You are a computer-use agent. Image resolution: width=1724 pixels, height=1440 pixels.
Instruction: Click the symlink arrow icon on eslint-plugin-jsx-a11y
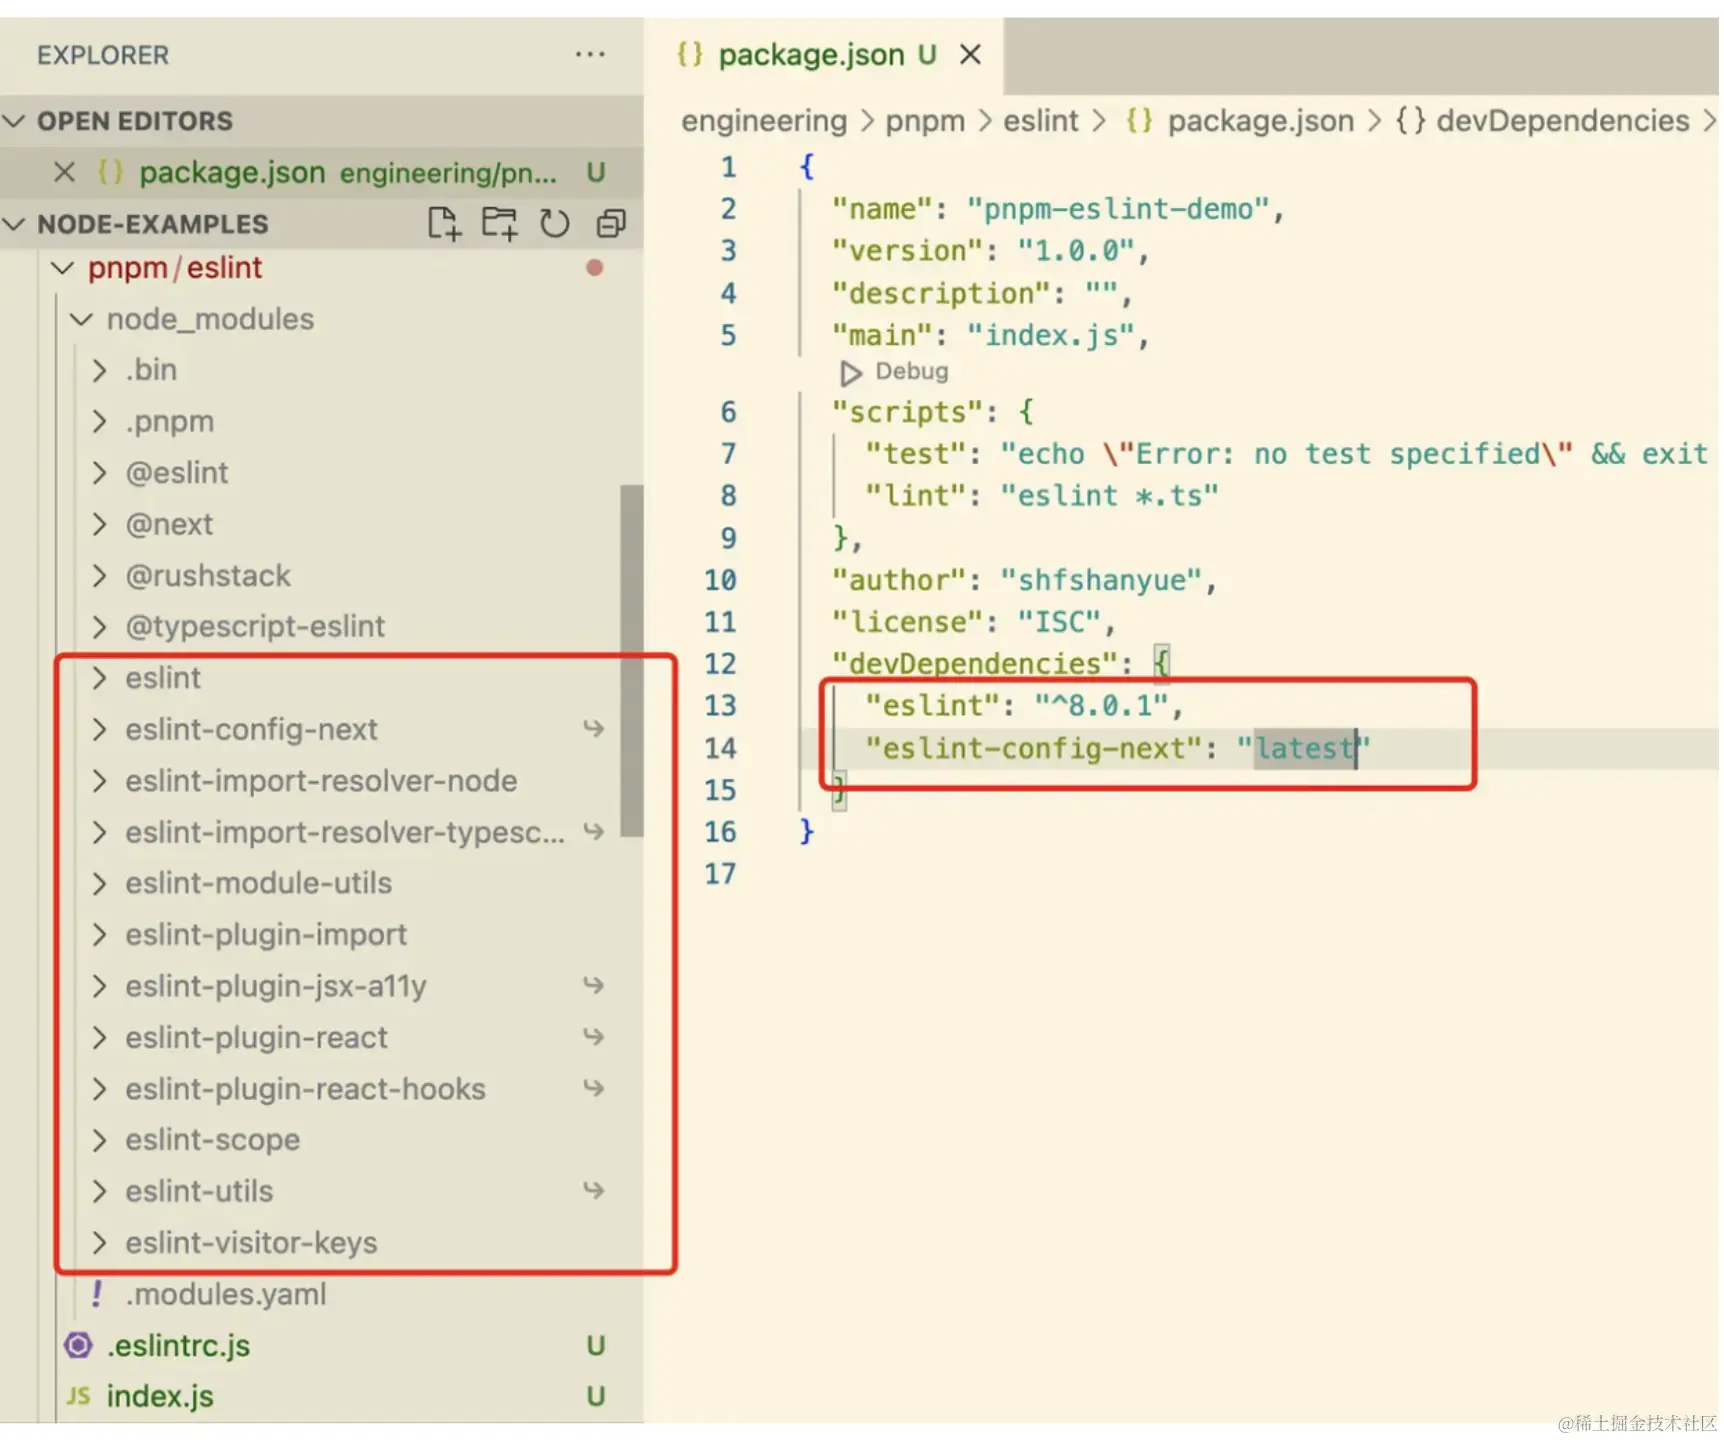coord(593,986)
